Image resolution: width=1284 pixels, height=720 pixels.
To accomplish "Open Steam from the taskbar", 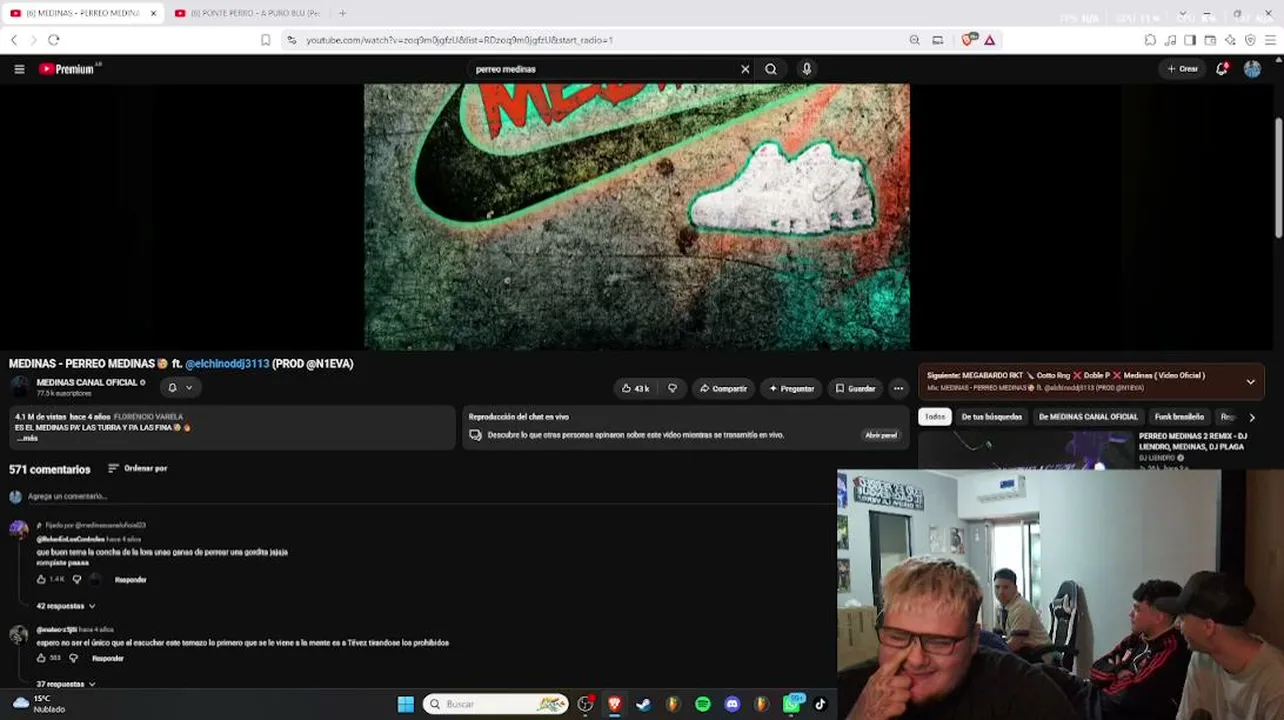I will [644, 704].
